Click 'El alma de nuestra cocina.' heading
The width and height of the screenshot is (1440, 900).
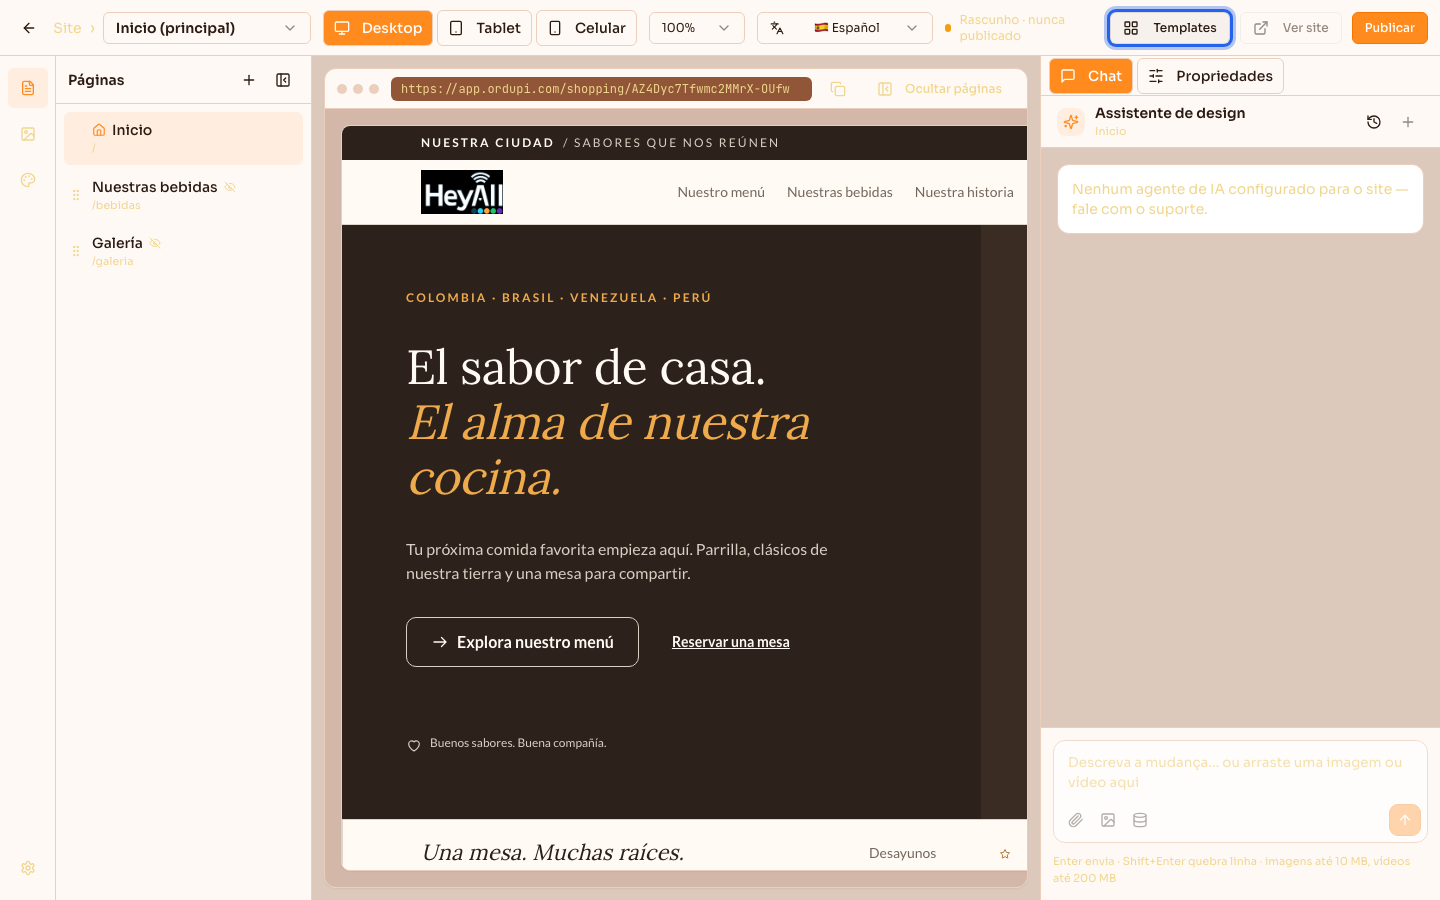(x=609, y=449)
